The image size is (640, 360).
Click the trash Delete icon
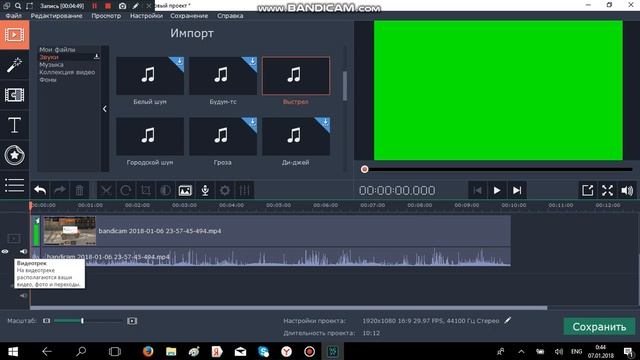[79, 190]
